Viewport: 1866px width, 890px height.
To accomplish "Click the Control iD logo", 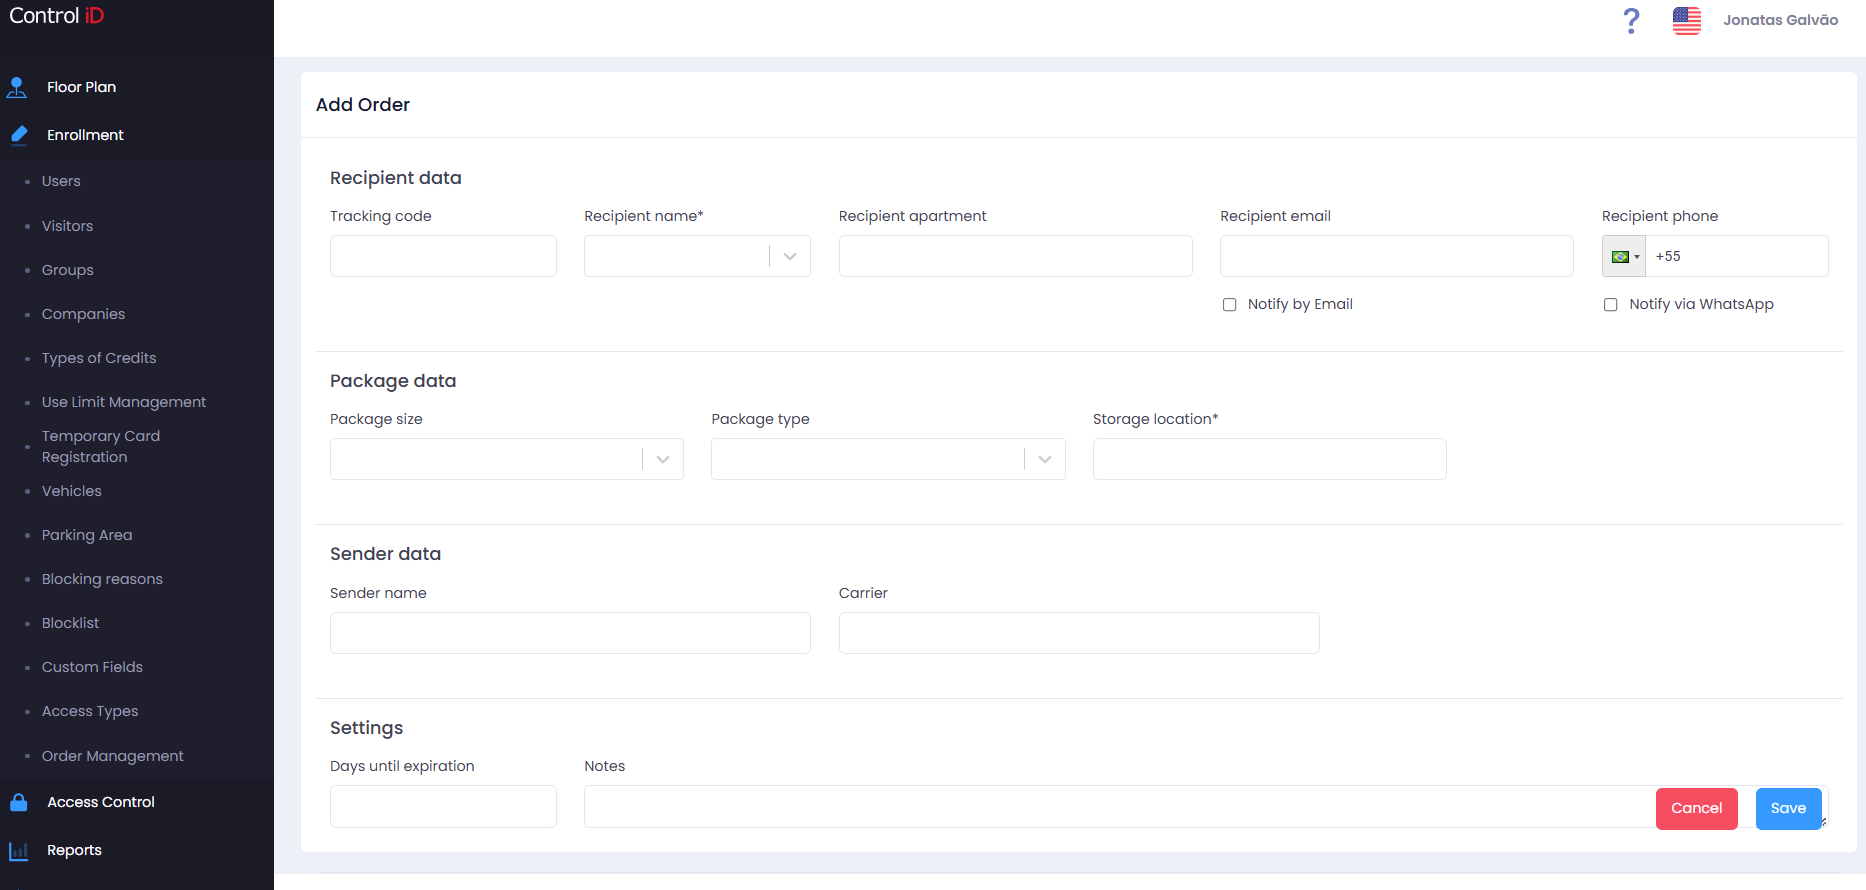I will click(57, 16).
